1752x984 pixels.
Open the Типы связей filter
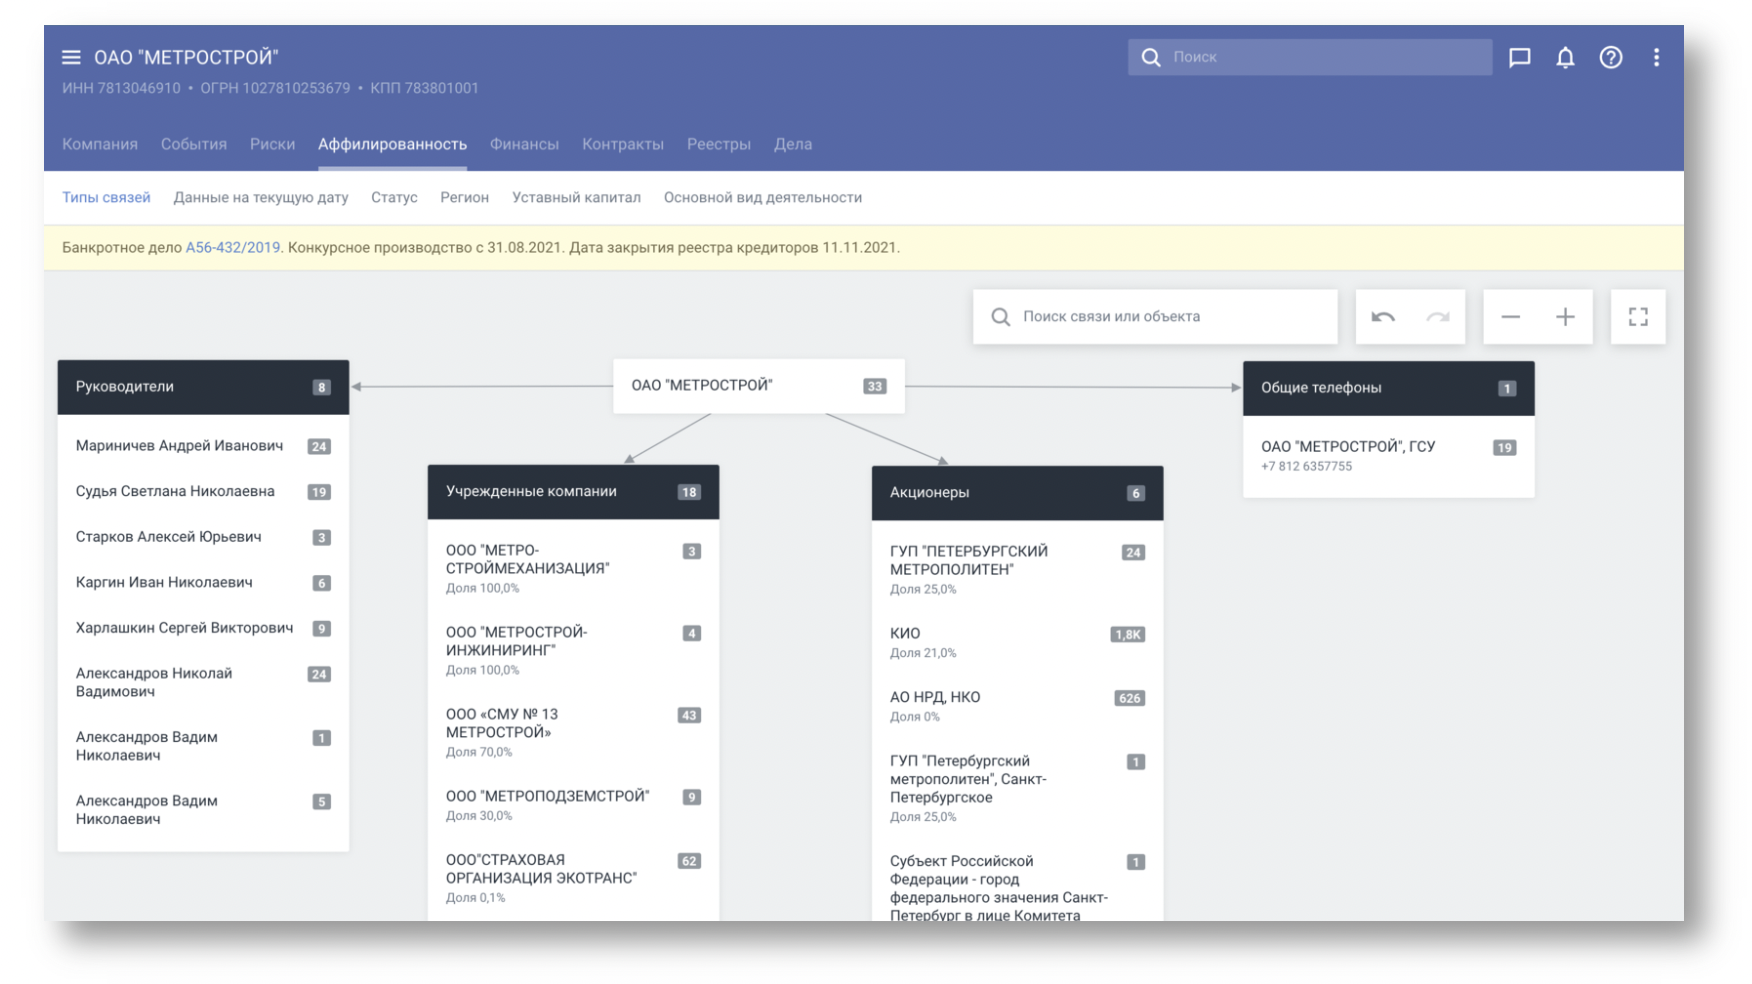click(x=106, y=197)
